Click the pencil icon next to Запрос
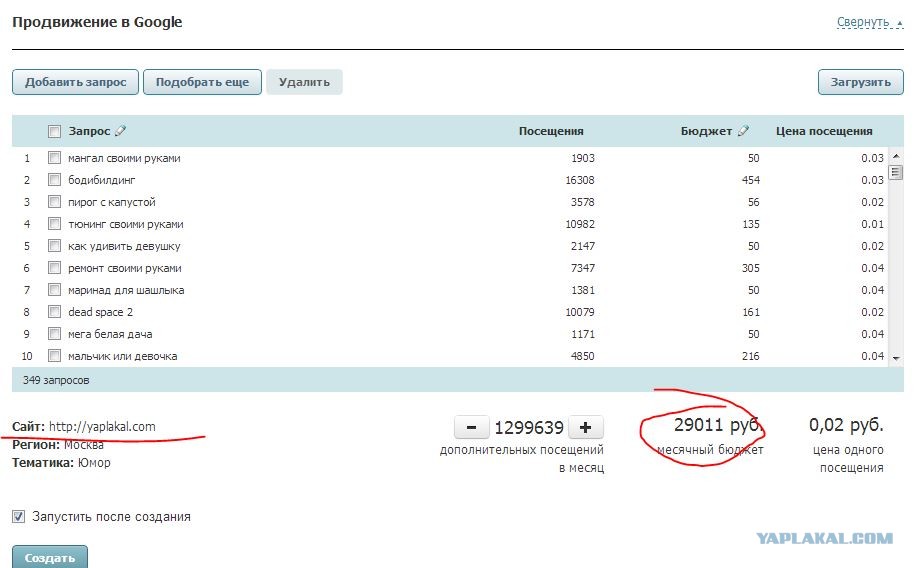919x568 pixels. click(x=121, y=131)
